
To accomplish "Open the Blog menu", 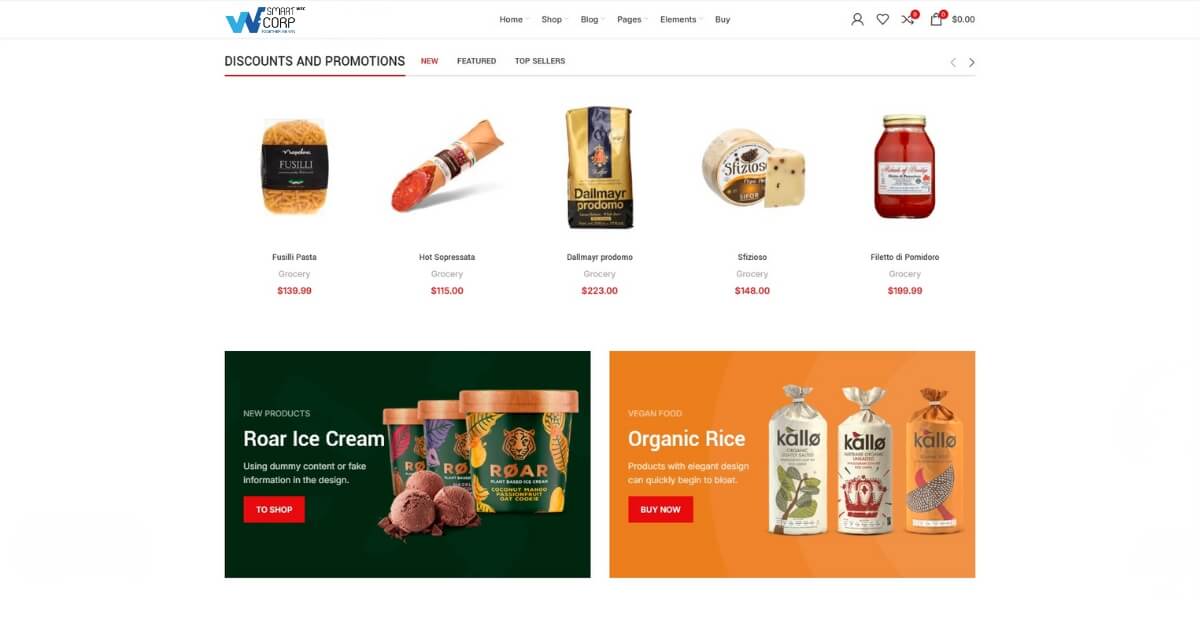I will [592, 19].
